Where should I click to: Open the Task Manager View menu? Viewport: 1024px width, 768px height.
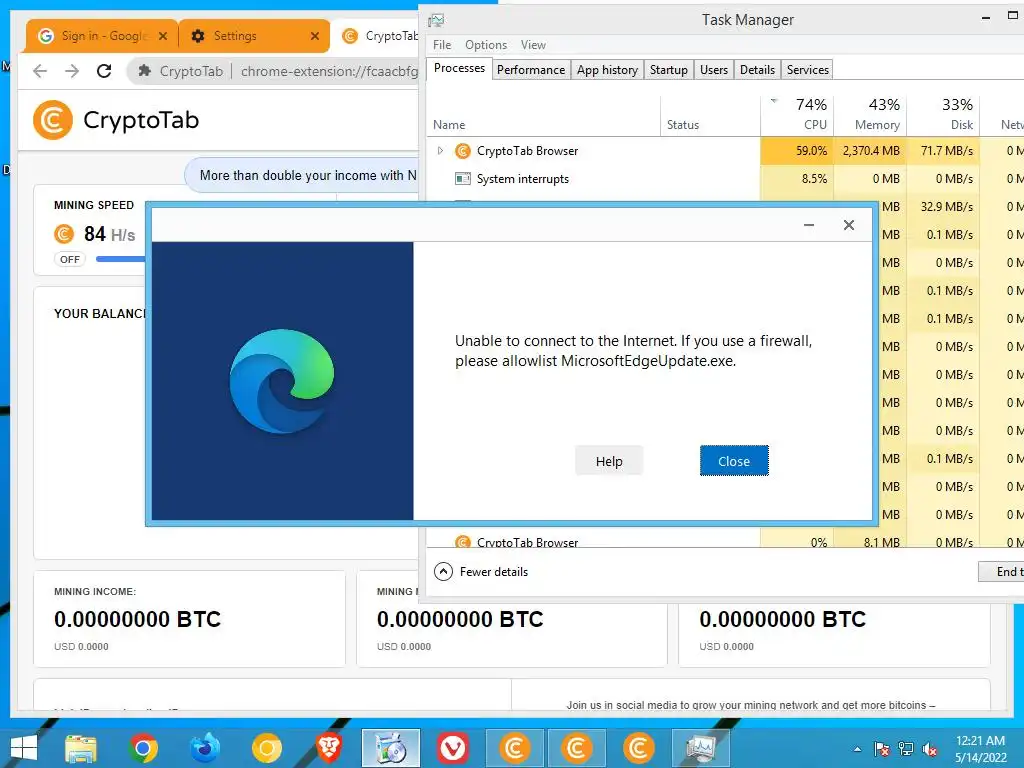(x=533, y=45)
